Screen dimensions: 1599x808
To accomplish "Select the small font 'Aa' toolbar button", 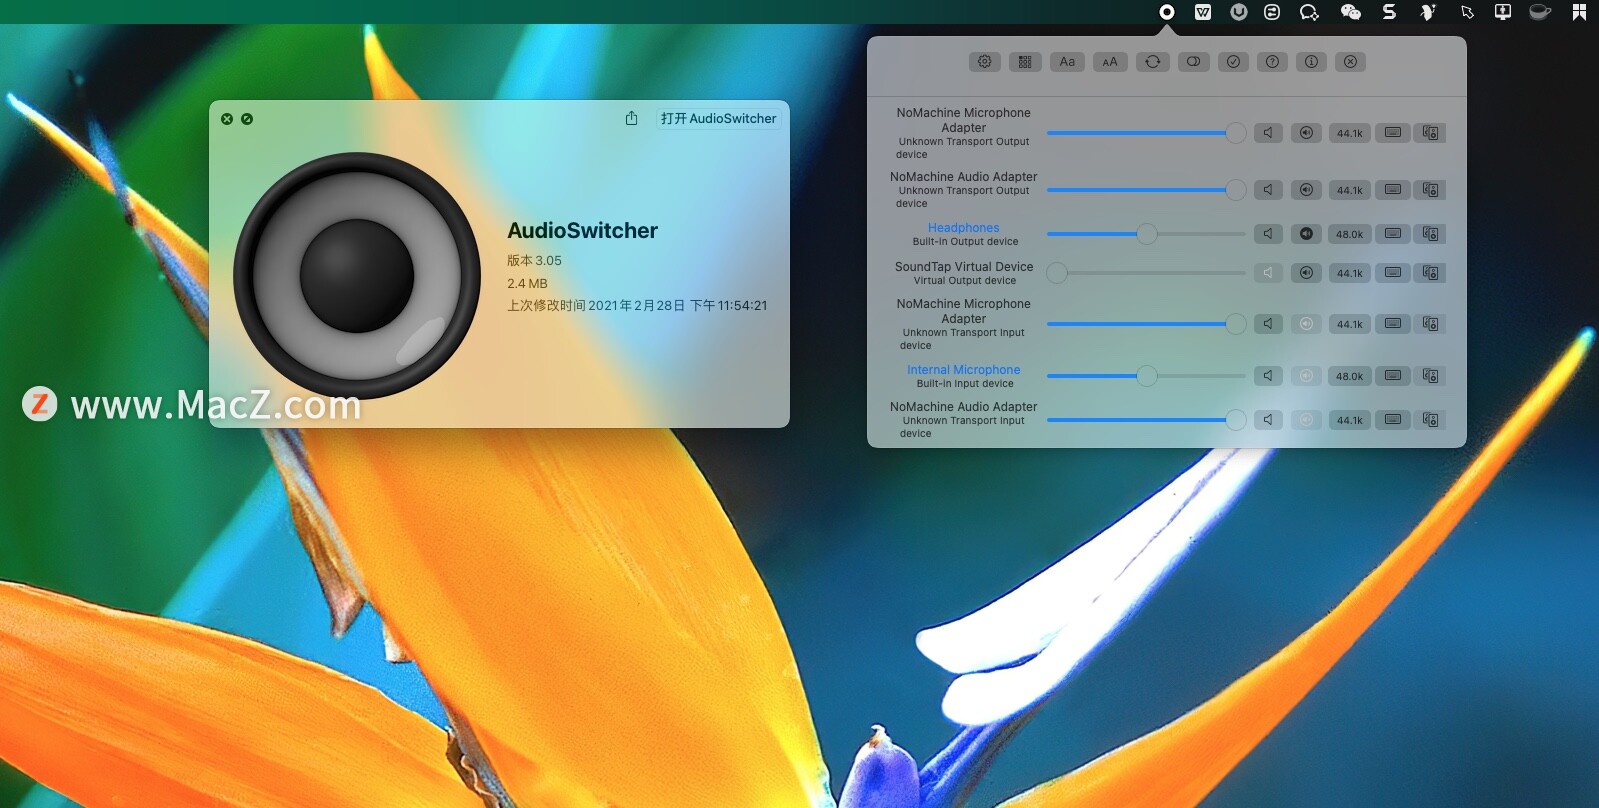I will [x=1067, y=62].
